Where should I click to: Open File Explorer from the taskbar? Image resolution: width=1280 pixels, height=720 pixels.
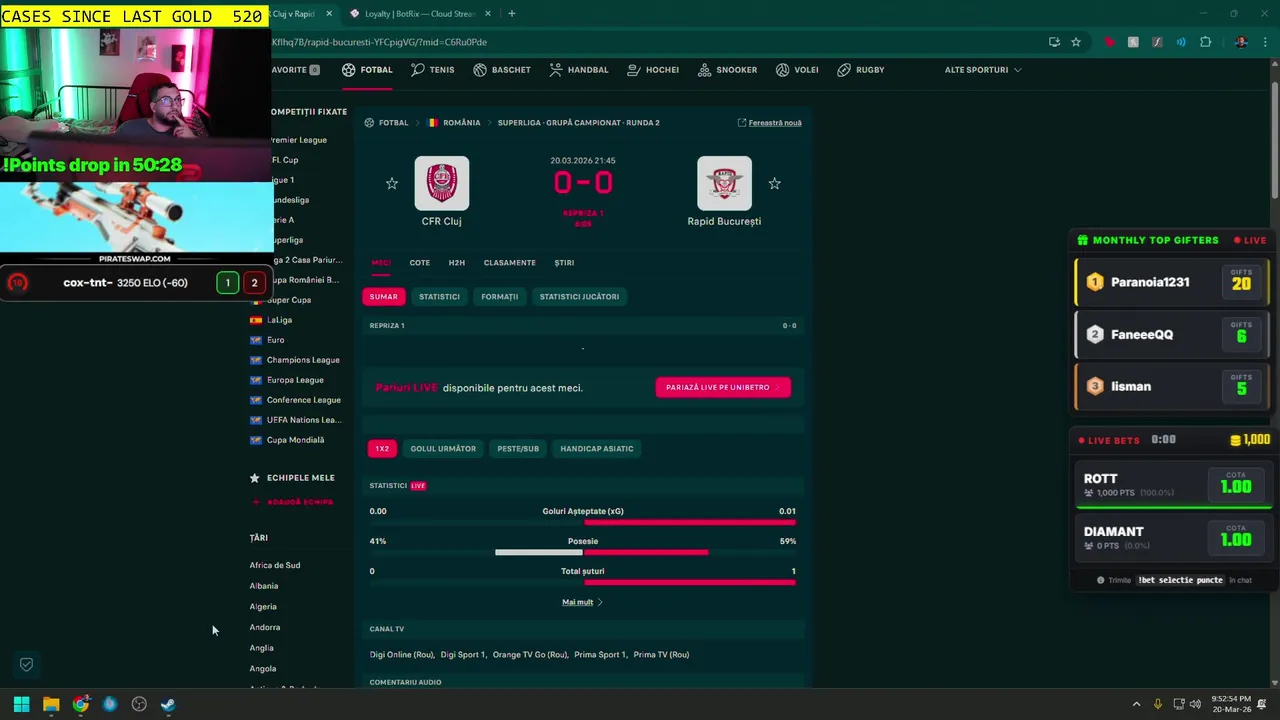click(x=51, y=705)
